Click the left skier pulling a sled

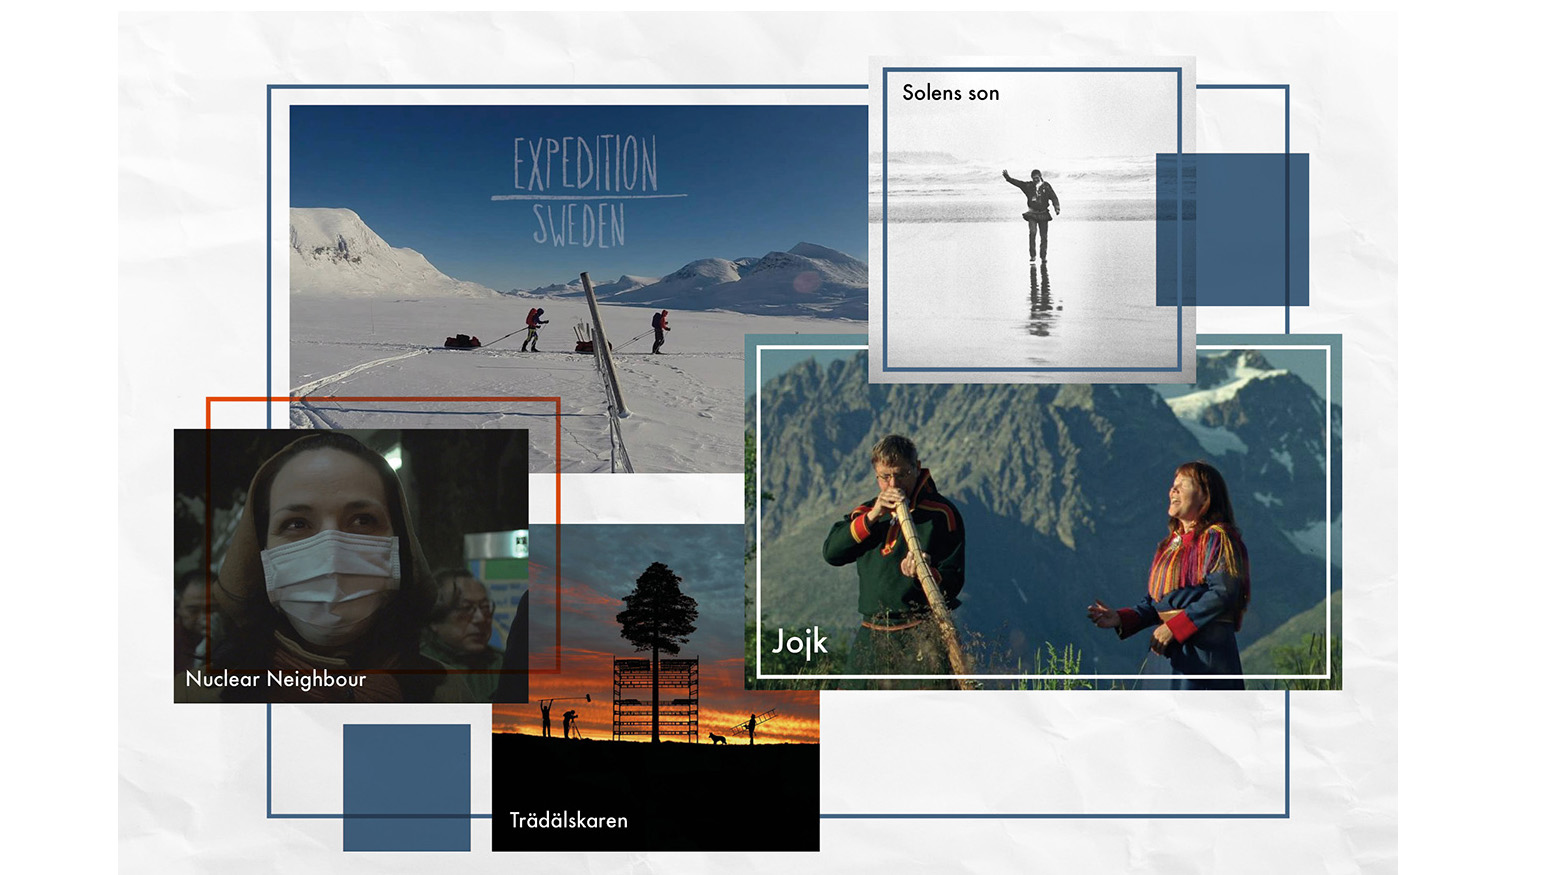(x=534, y=329)
